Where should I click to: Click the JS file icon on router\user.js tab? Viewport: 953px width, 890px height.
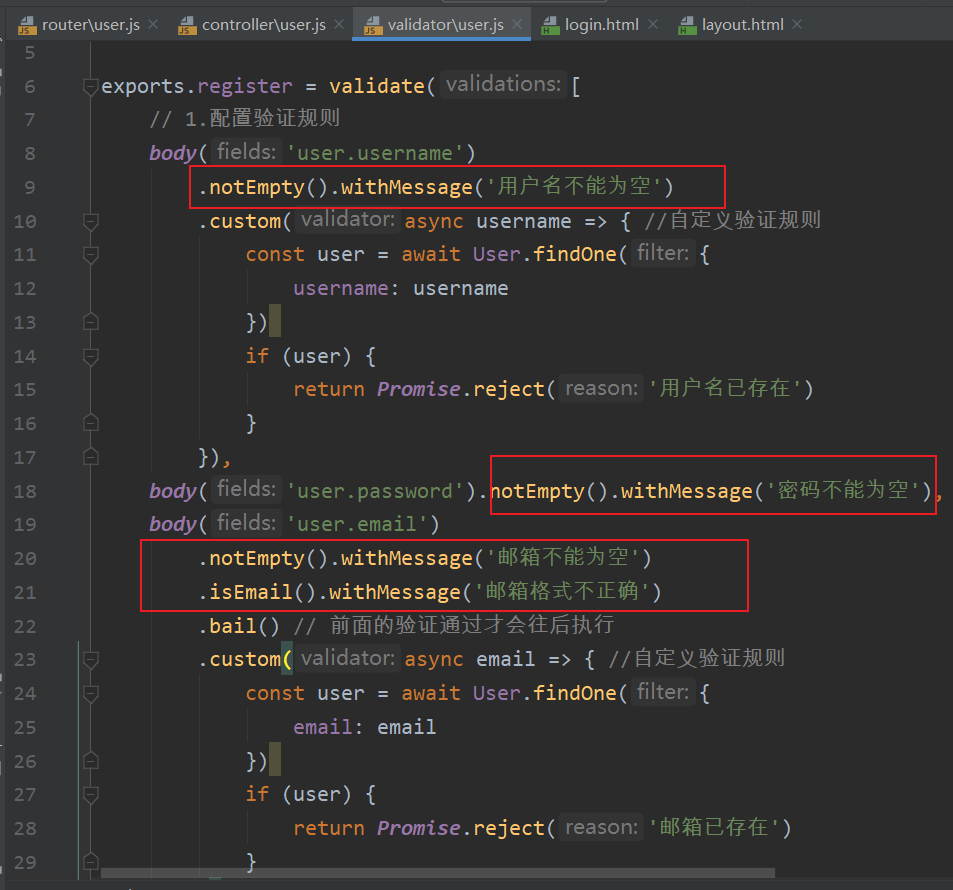[27, 26]
